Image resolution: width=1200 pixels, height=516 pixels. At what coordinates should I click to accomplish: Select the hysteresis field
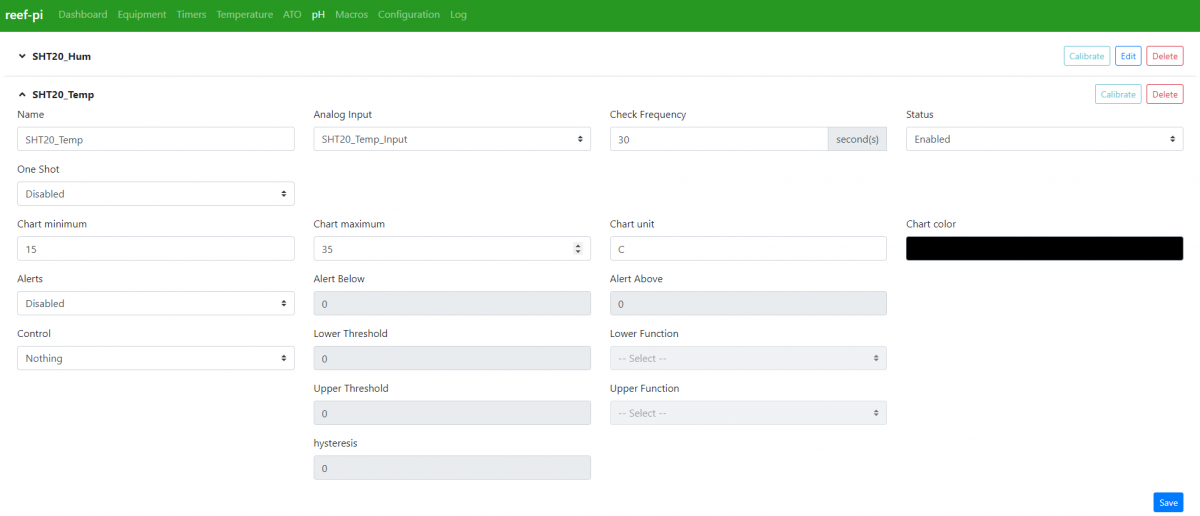tap(452, 468)
